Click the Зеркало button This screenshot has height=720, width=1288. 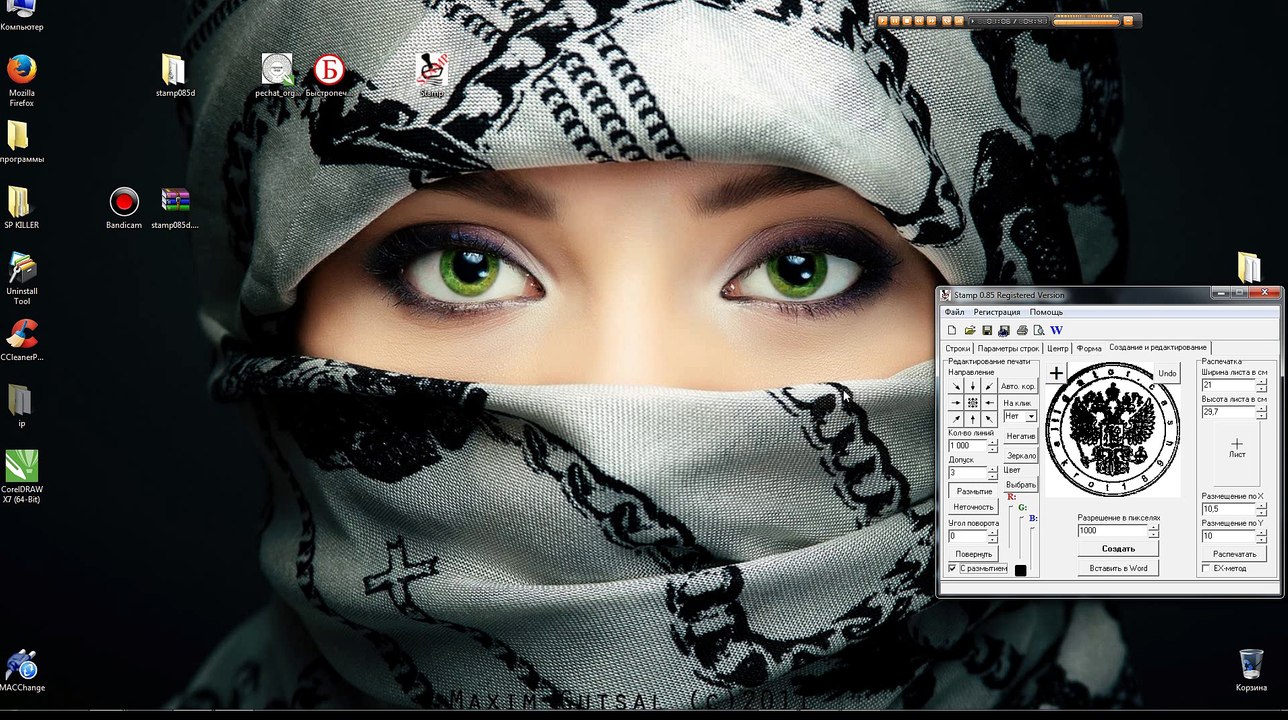click(x=1020, y=455)
